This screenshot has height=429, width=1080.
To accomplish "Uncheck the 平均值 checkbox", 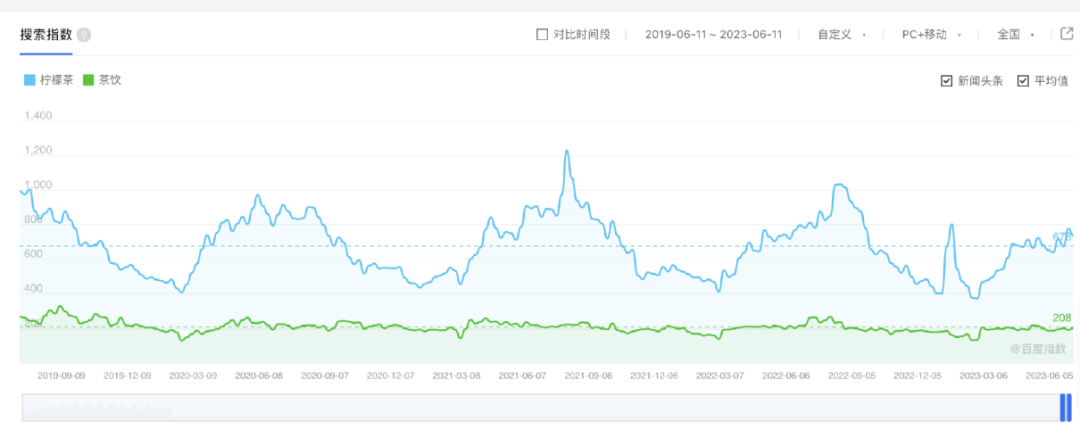I will (1023, 81).
